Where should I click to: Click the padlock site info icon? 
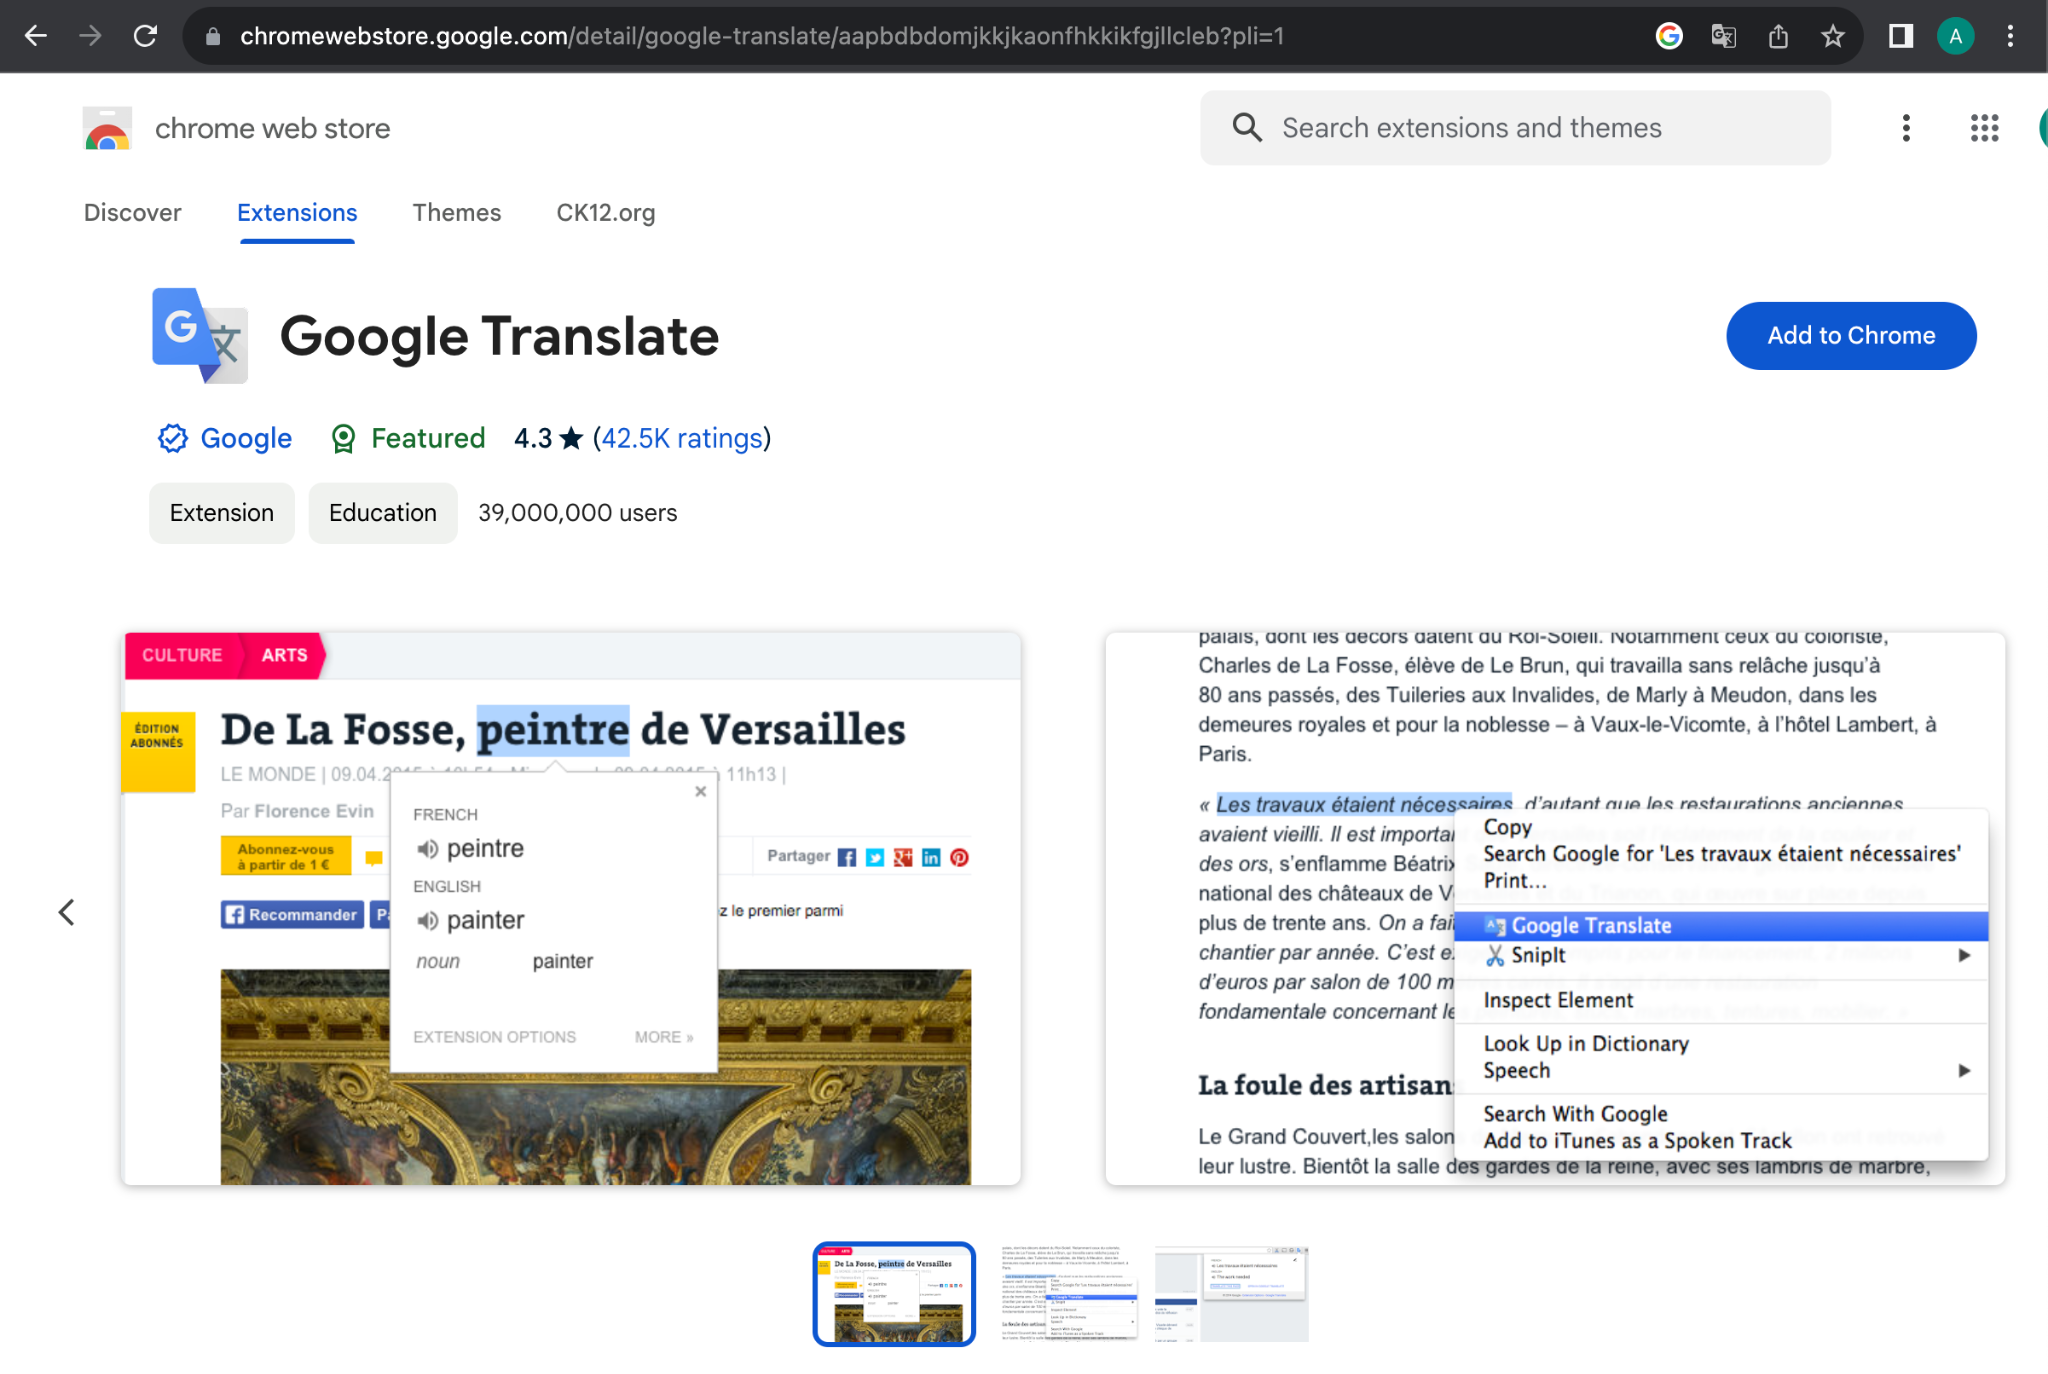tap(212, 37)
